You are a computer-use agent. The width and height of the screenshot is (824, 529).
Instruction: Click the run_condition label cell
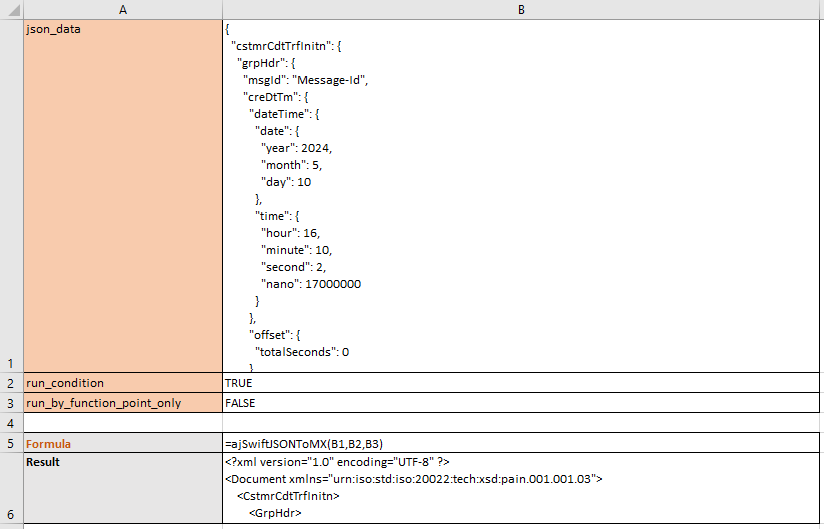tap(122, 383)
